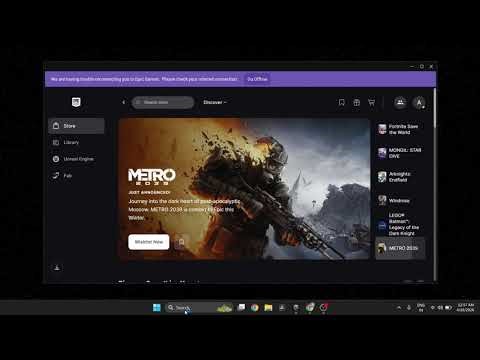The height and width of the screenshot is (360, 480).
Task: Open the Unreal Engine sidebar section
Action: pos(76,159)
